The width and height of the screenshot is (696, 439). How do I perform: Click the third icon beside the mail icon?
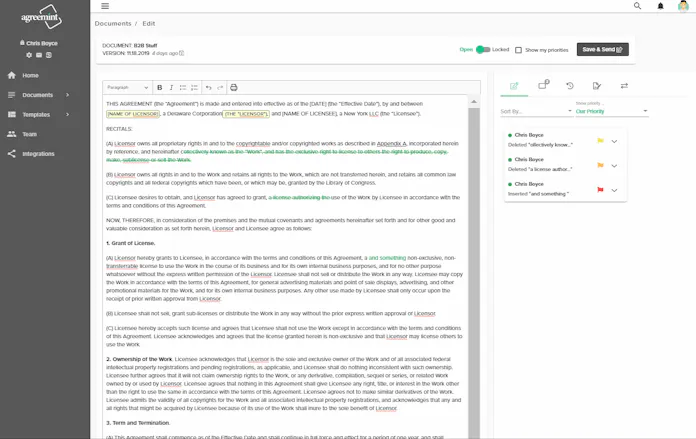(49, 55)
